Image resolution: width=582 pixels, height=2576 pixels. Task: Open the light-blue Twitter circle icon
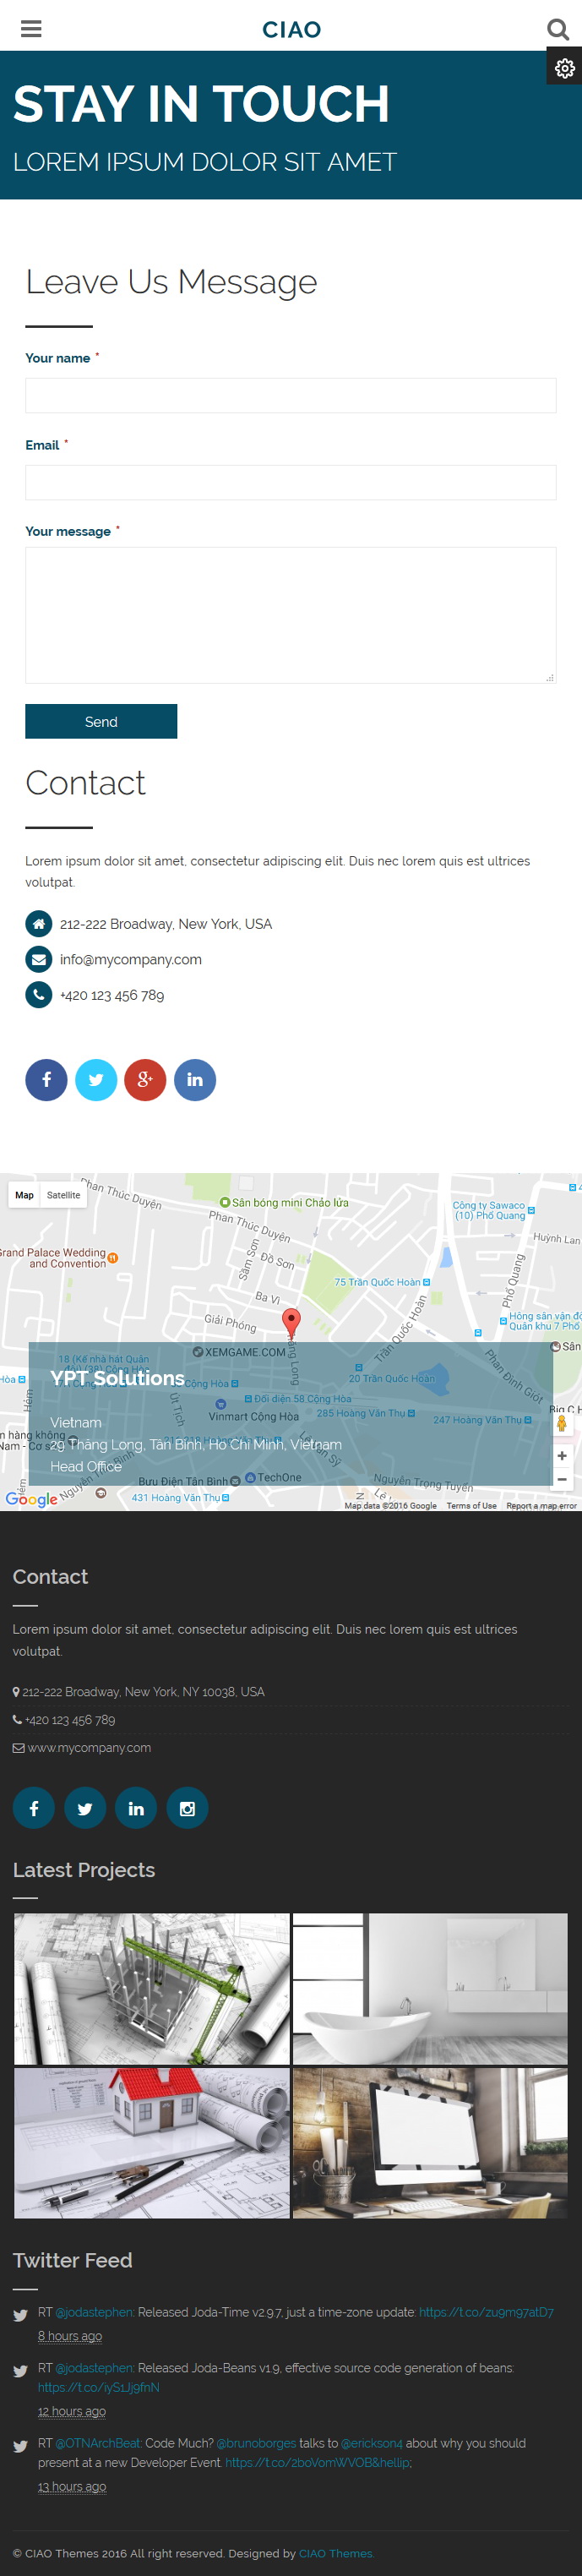[x=96, y=1079]
